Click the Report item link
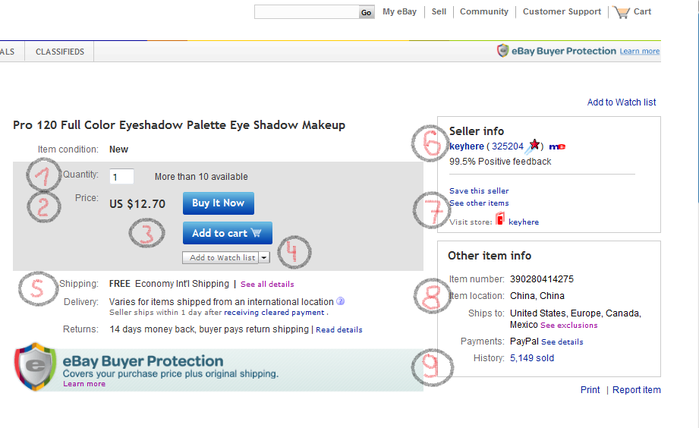The image size is (699, 428). (x=637, y=390)
